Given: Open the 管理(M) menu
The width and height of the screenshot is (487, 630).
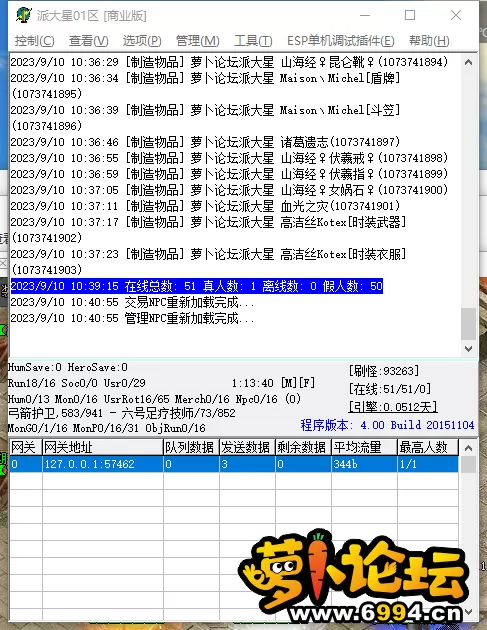Looking at the screenshot, I should click(197, 41).
